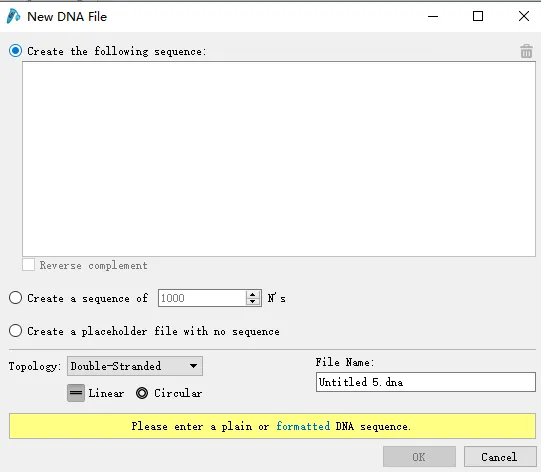Click the SnapGene logo in the title bar

pyautogui.click(x=13, y=16)
